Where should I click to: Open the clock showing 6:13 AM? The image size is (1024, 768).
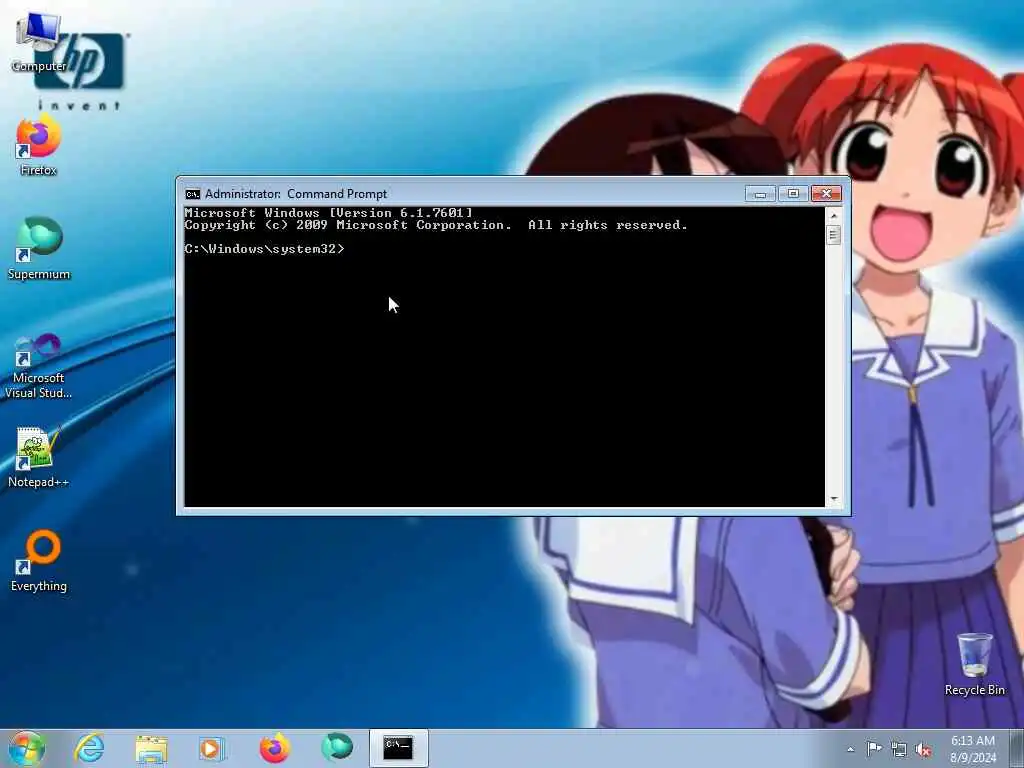[x=973, y=749]
